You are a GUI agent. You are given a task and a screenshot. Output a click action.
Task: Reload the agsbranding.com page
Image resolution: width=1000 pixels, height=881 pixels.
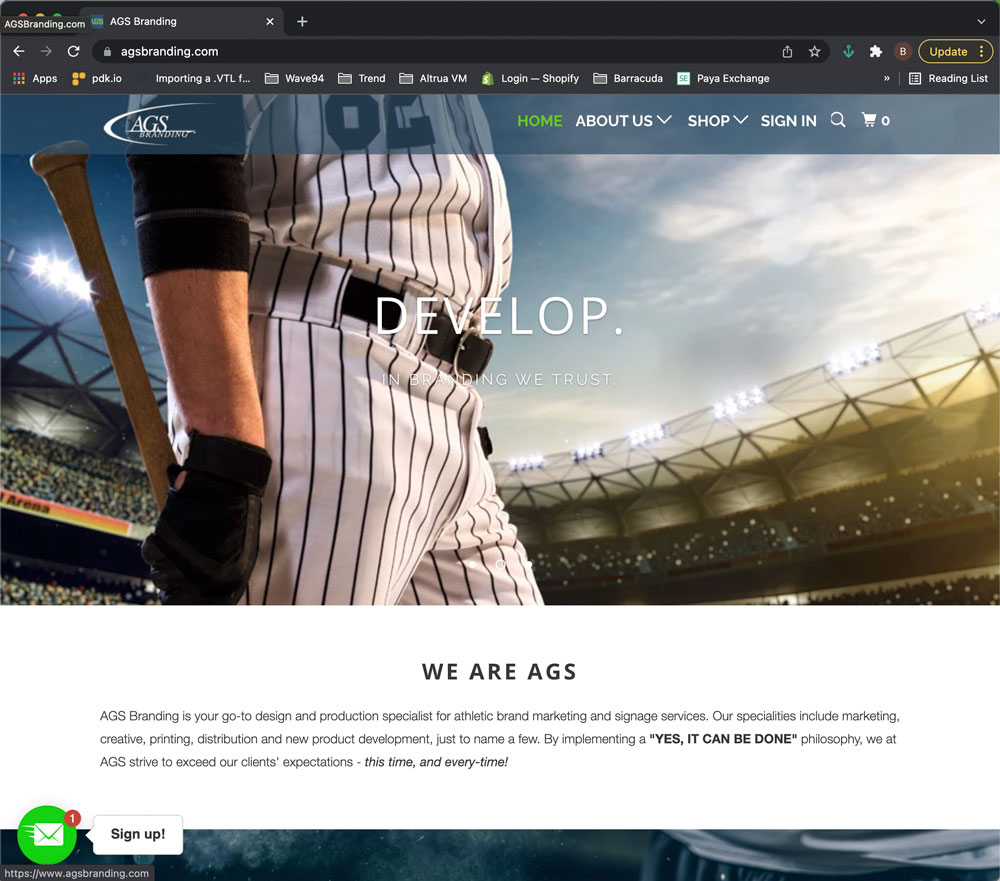pyautogui.click(x=73, y=51)
